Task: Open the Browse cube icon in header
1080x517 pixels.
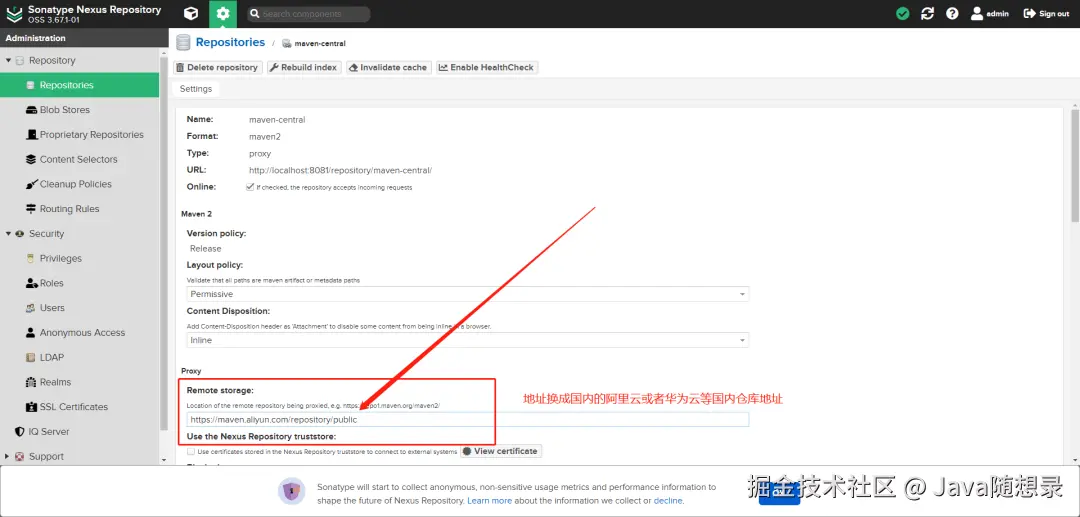Action: [x=191, y=14]
